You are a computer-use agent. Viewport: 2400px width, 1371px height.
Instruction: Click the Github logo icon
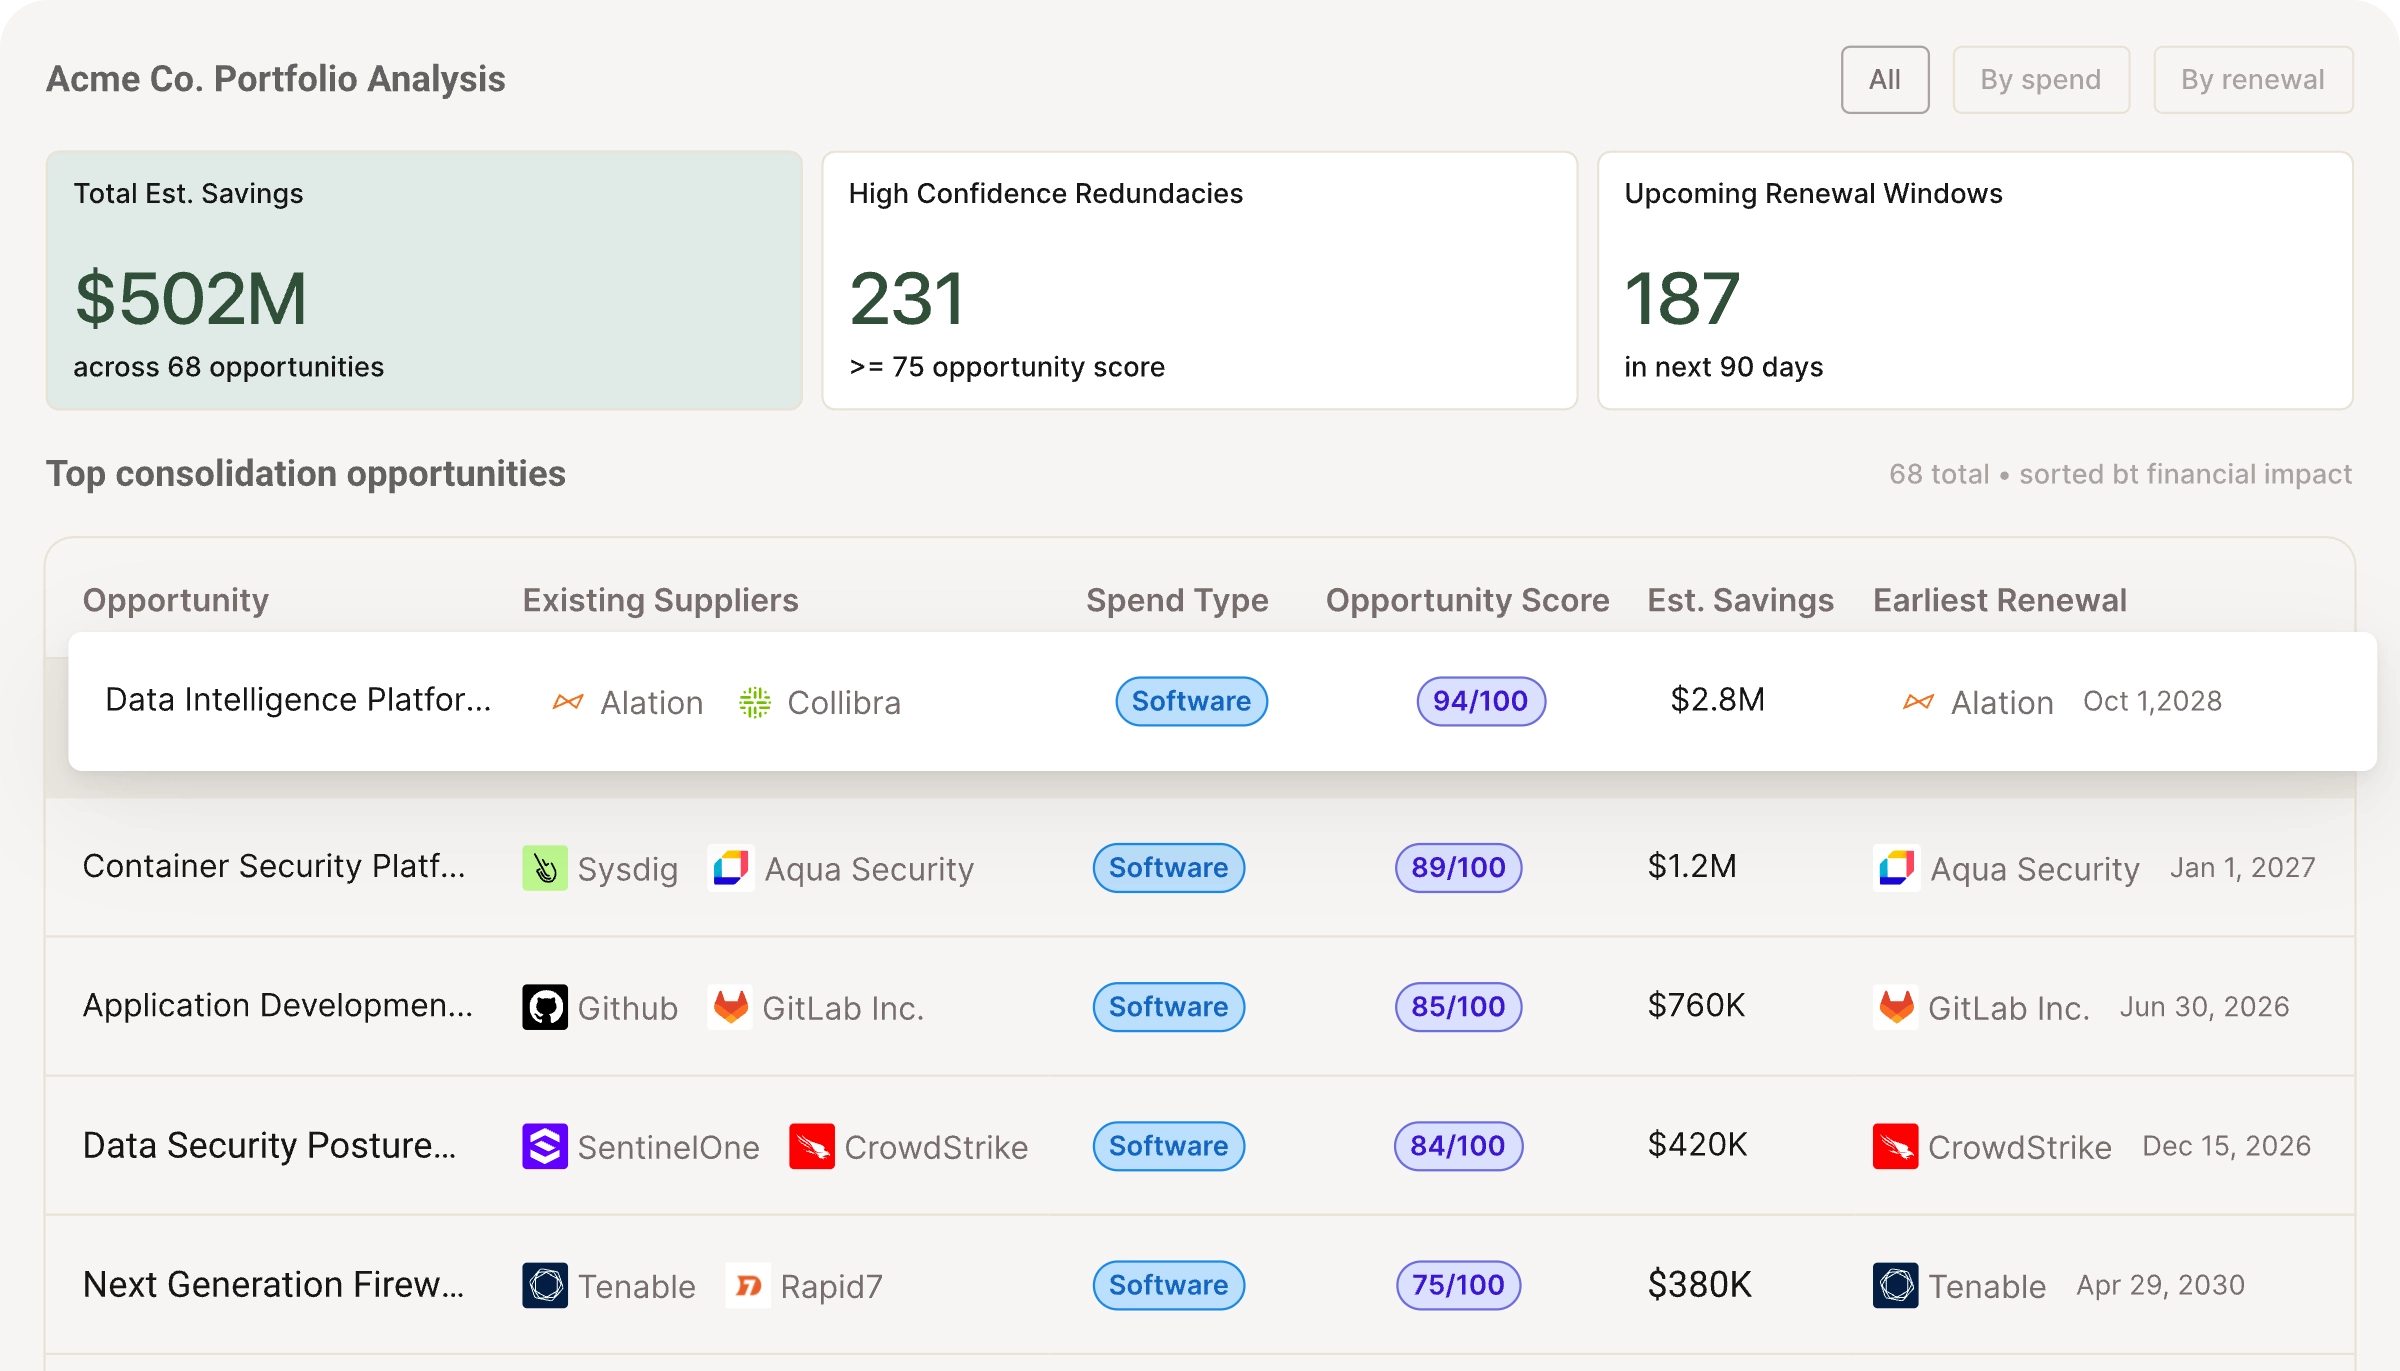[x=545, y=1007]
